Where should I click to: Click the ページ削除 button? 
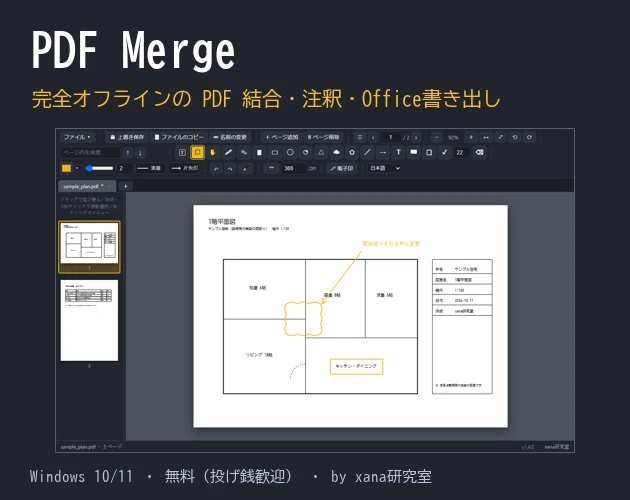323,137
